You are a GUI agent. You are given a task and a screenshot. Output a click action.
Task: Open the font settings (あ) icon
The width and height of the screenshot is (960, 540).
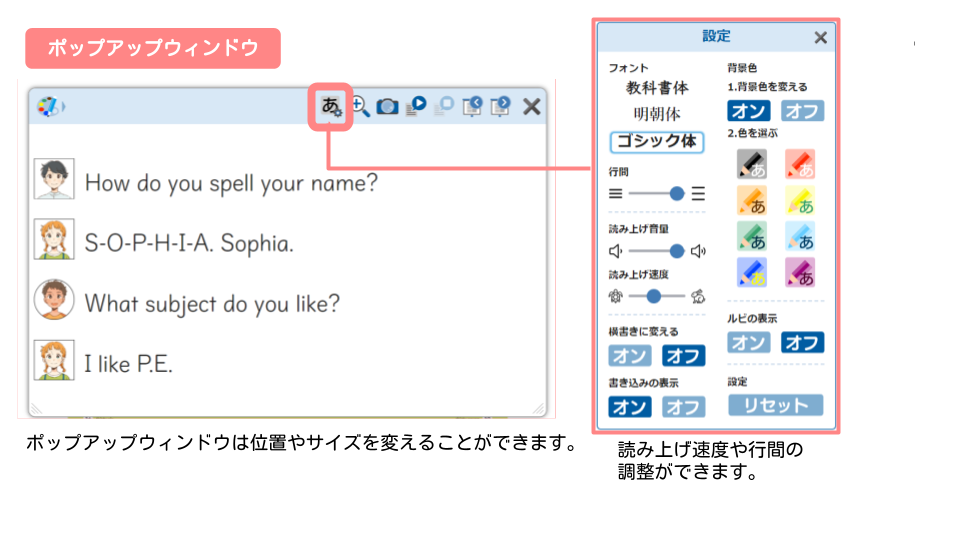pyautogui.click(x=331, y=106)
